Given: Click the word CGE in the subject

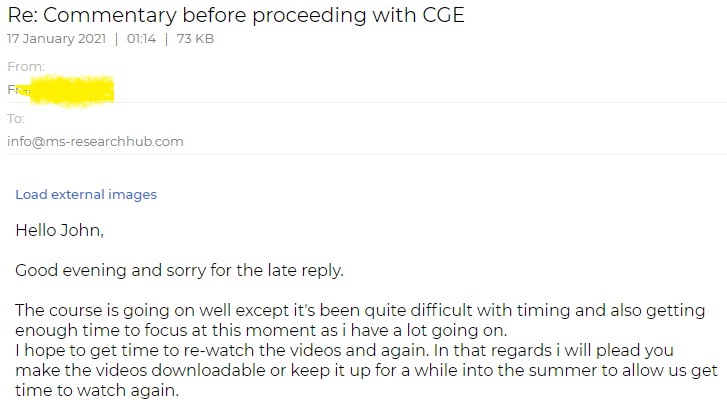Looking at the screenshot, I should pyautogui.click(x=443, y=15).
